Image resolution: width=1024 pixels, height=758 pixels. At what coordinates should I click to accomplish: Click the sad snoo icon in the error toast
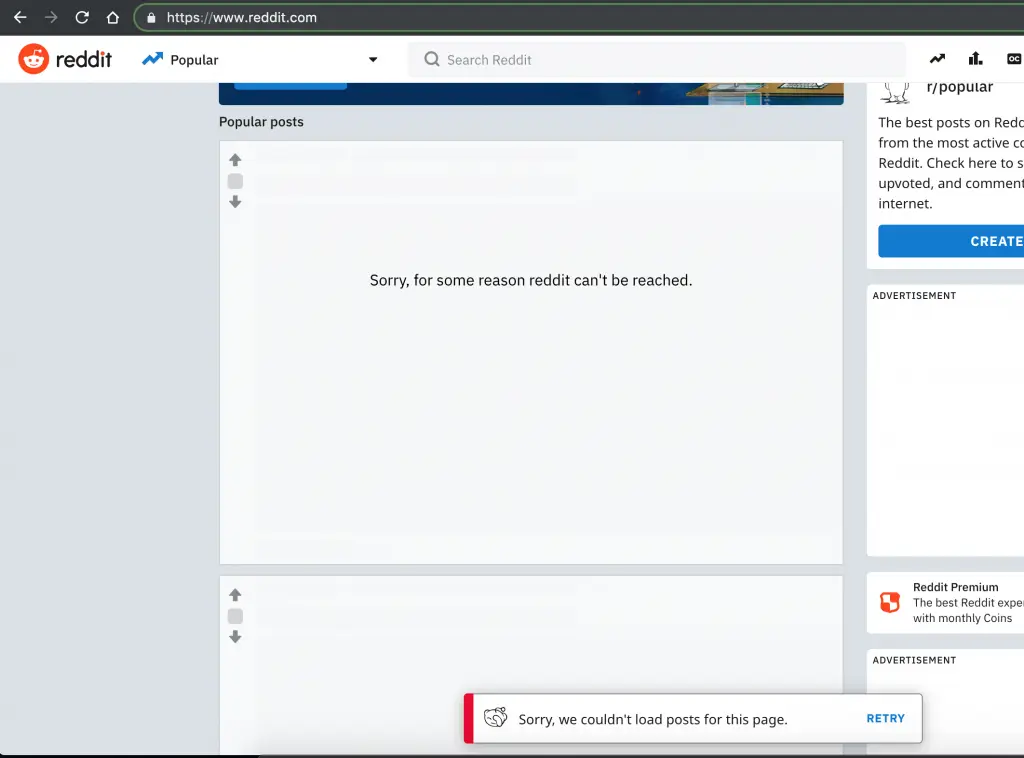495,717
